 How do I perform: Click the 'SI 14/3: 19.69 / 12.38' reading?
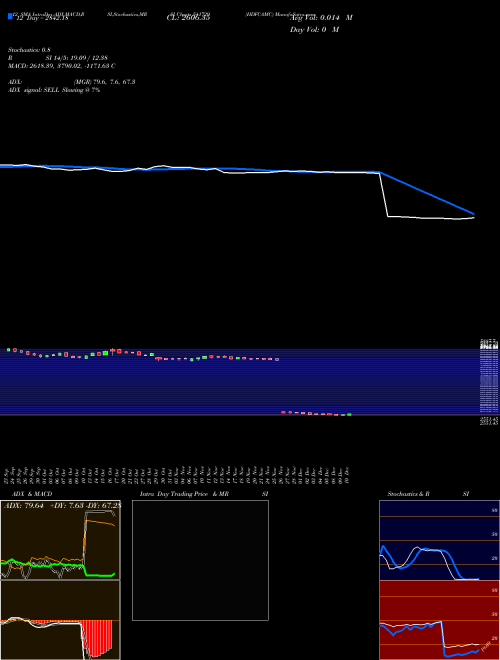point(77,58)
